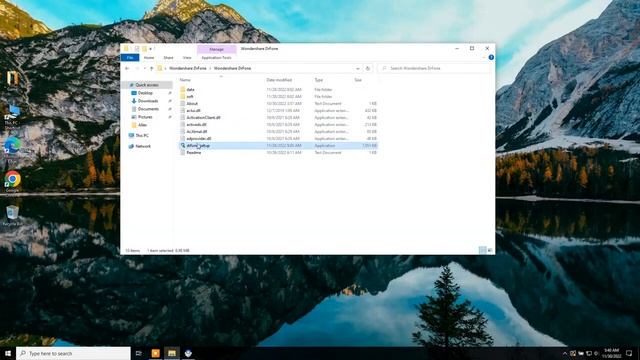
Task: Click the Manage contextual tab
Action: (216, 49)
